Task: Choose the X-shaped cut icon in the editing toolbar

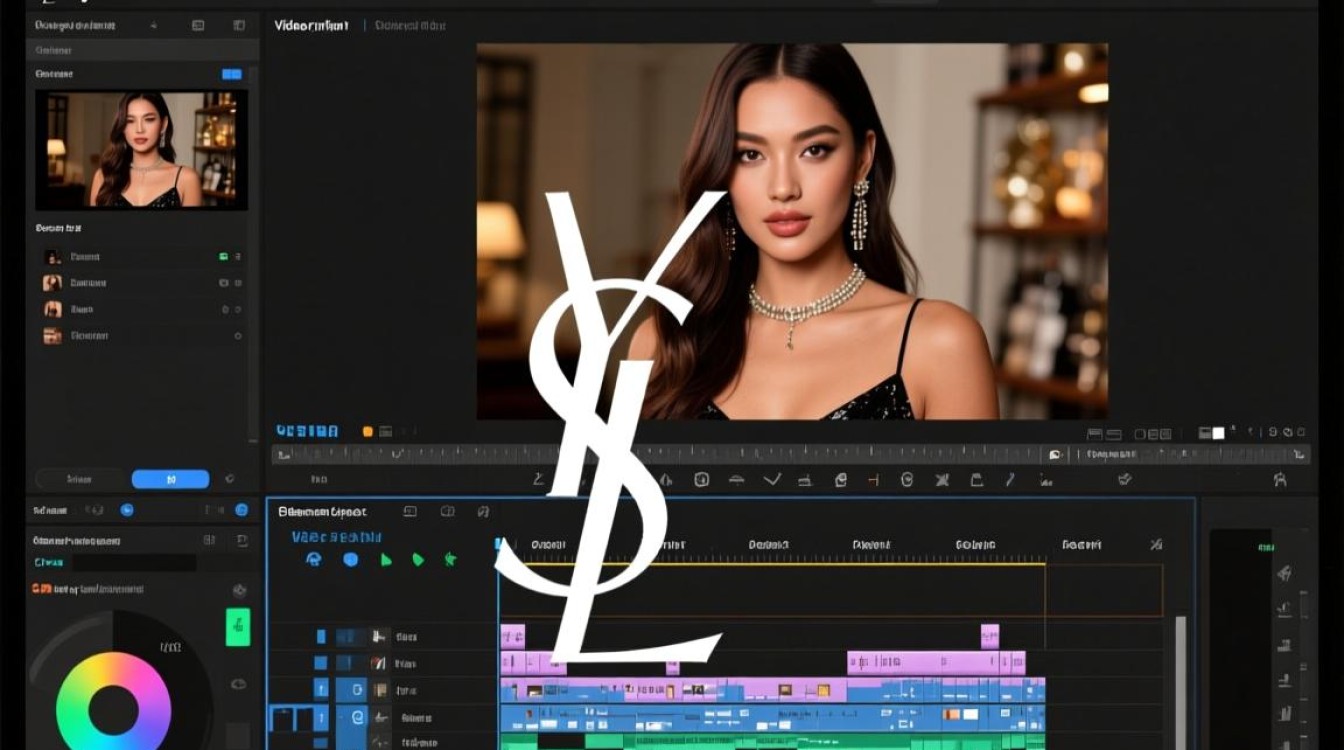Action: [941, 480]
